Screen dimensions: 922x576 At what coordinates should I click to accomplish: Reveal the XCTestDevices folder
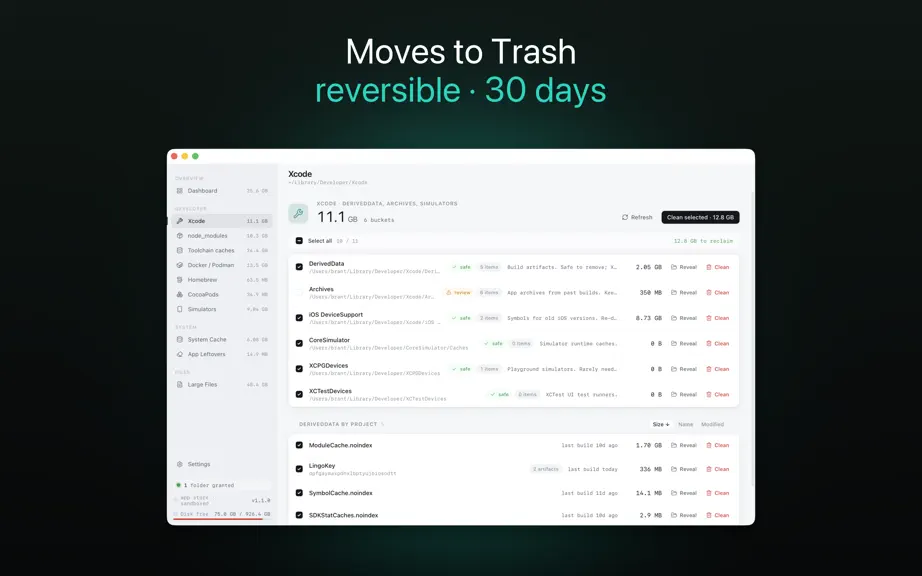(684, 394)
